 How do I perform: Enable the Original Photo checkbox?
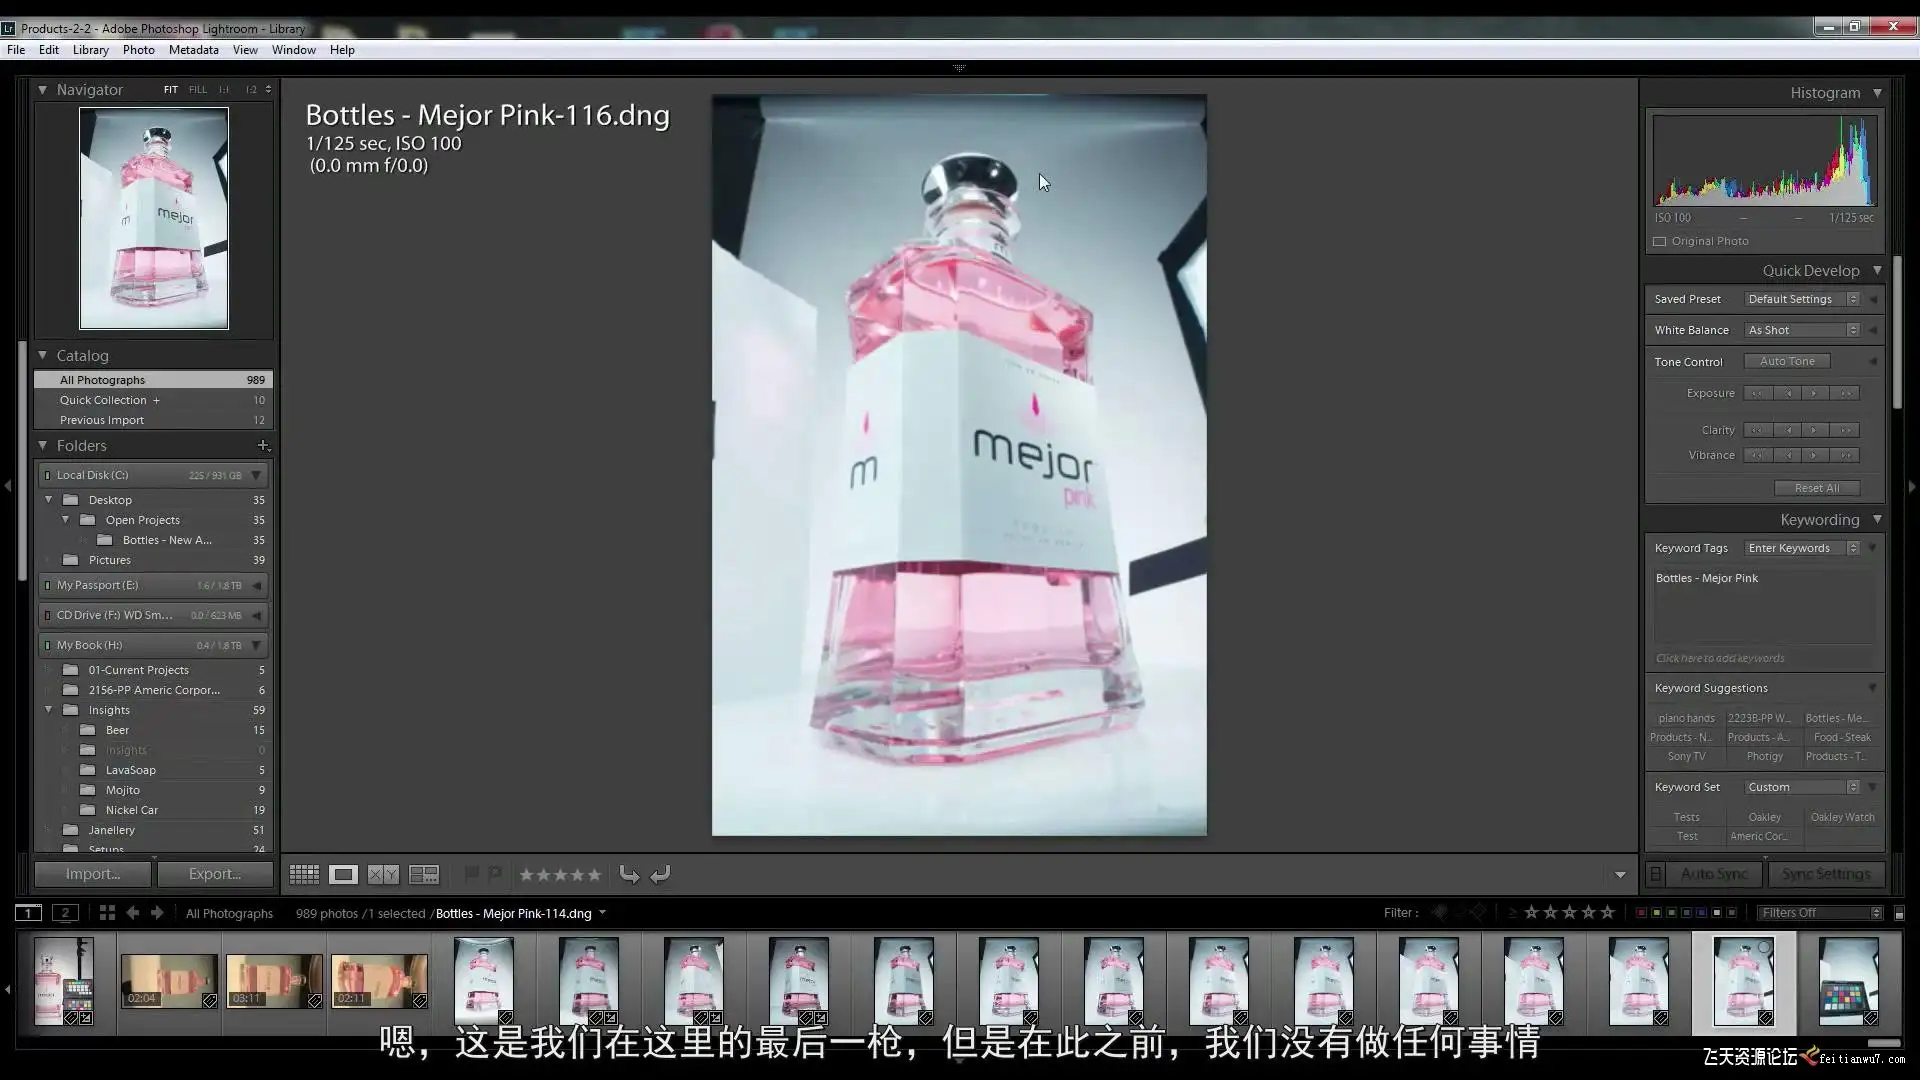click(x=1660, y=241)
